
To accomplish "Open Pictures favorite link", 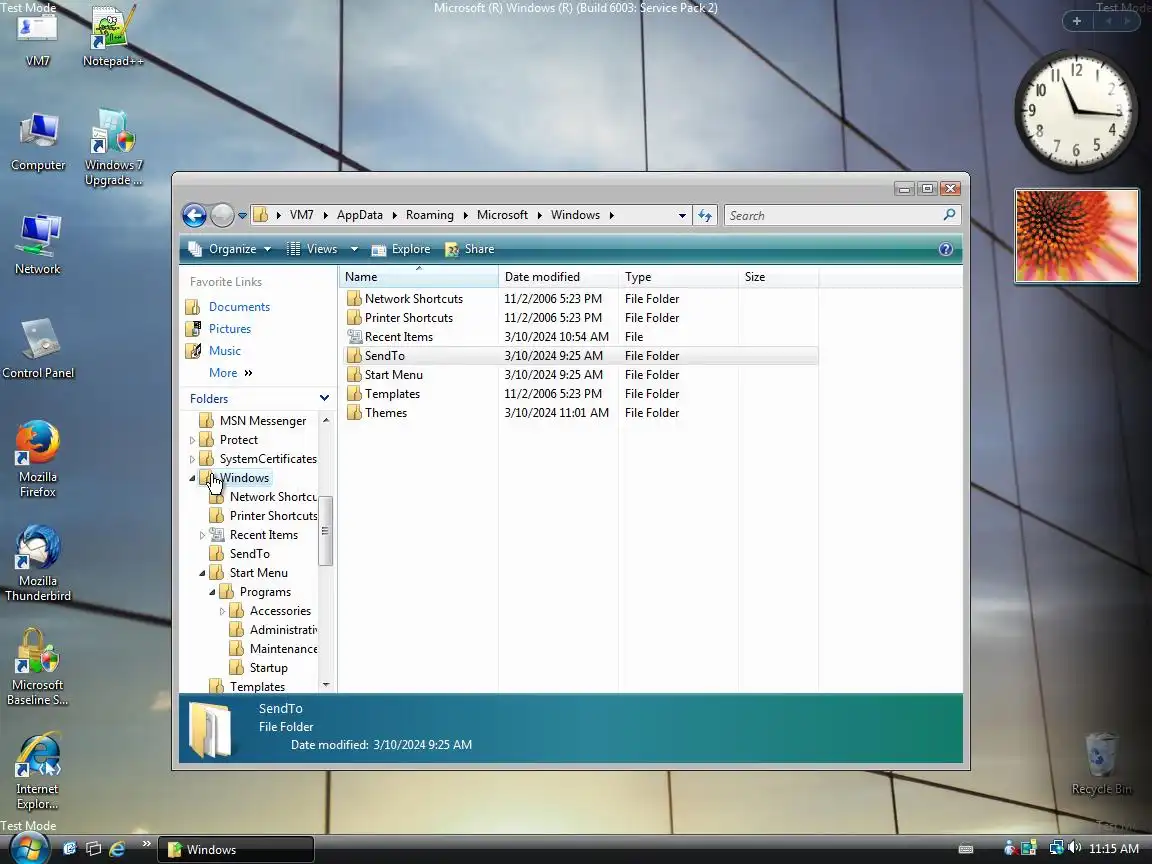I will tap(229, 328).
